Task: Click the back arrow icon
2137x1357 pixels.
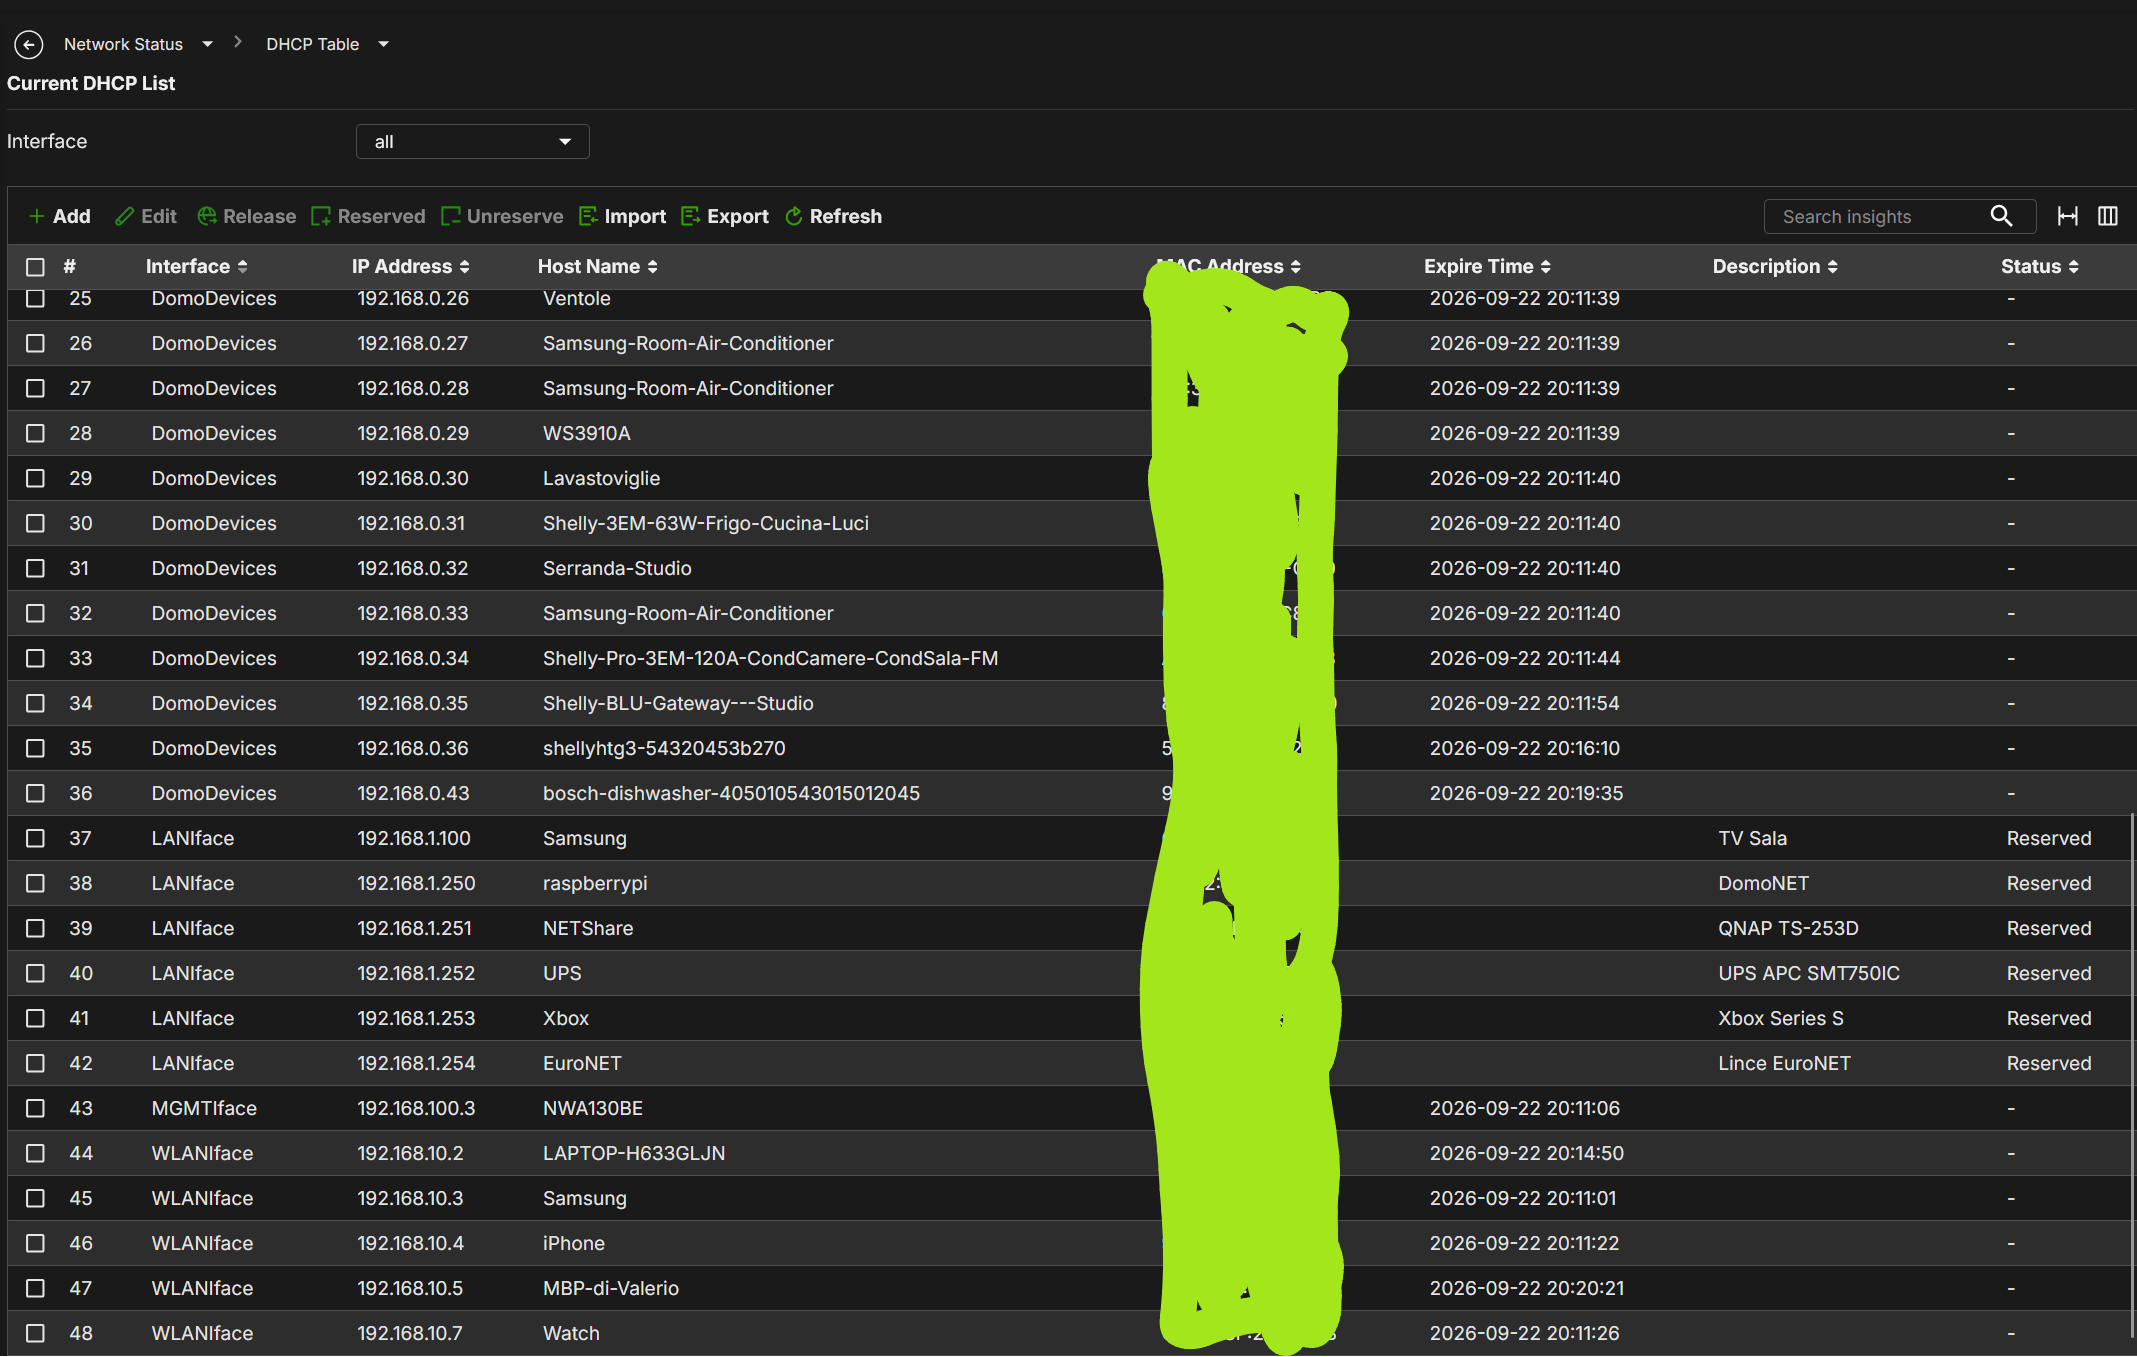Action: pyautogui.click(x=29, y=44)
